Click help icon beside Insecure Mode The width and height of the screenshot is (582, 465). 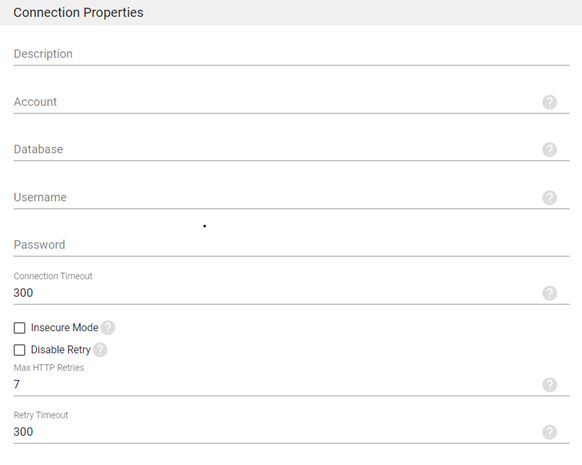pyautogui.click(x=108, y=328)
